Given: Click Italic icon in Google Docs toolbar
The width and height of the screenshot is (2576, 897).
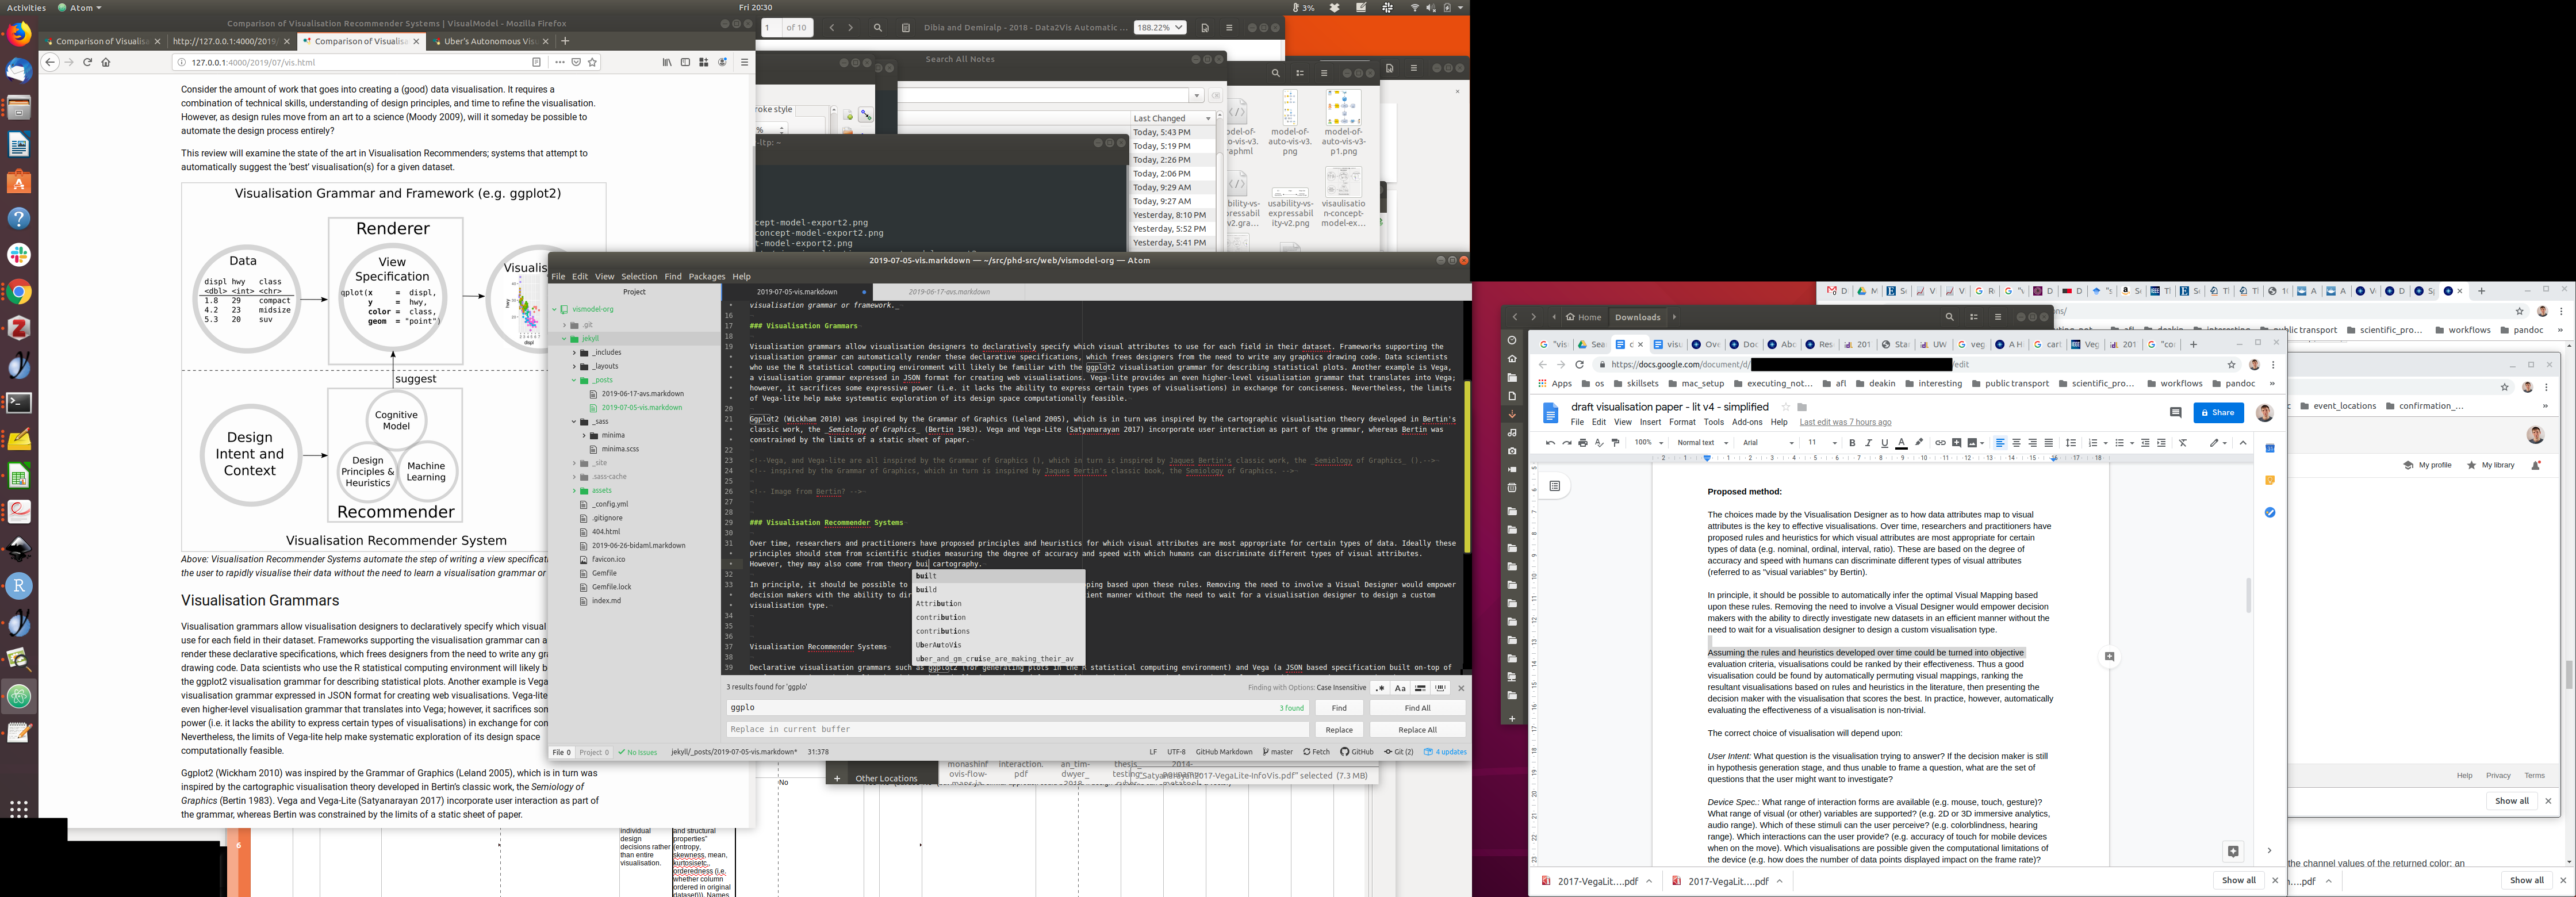Looking at the screenshot, I should (1868, 443).
